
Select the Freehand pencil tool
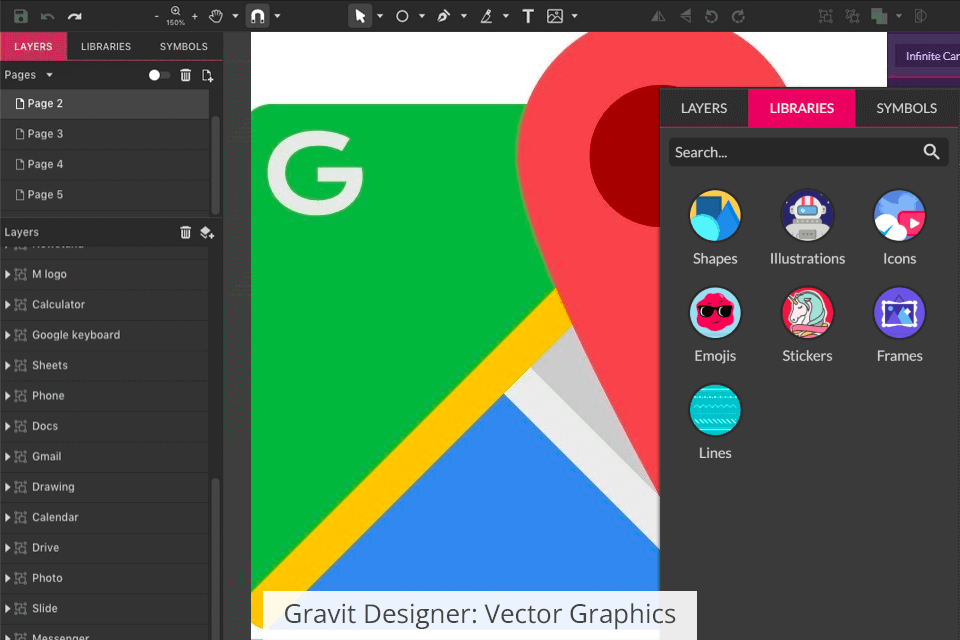[487, 17]
